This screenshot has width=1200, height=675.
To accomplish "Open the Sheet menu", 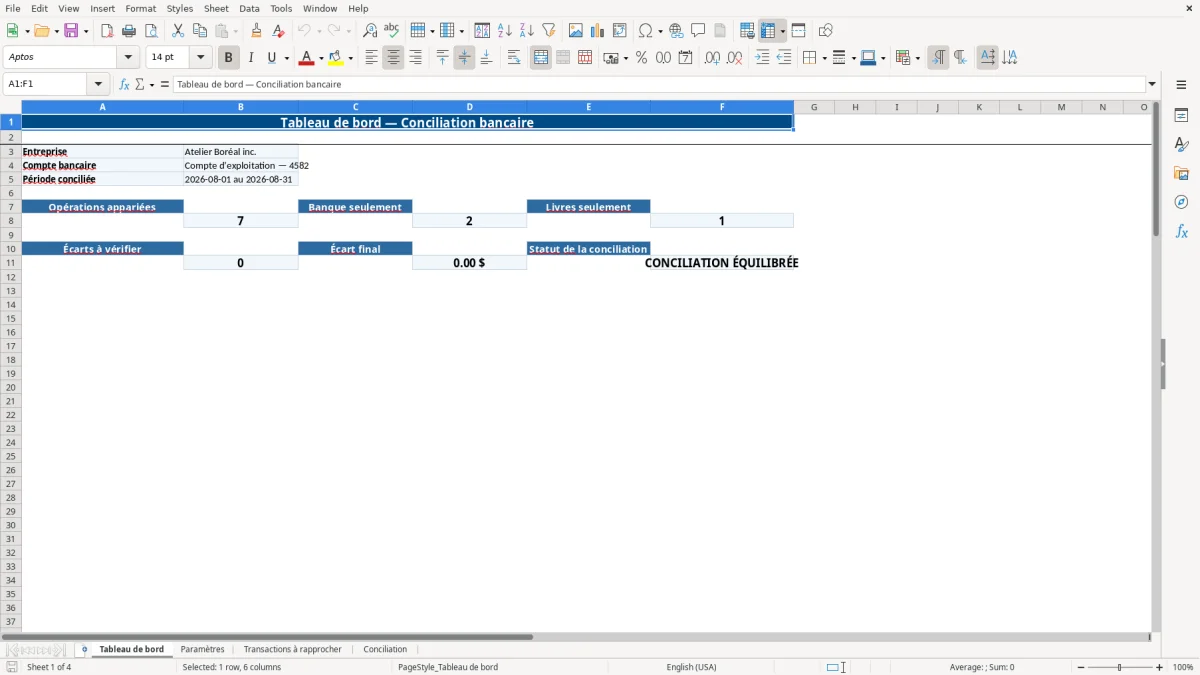I will 216,8.
